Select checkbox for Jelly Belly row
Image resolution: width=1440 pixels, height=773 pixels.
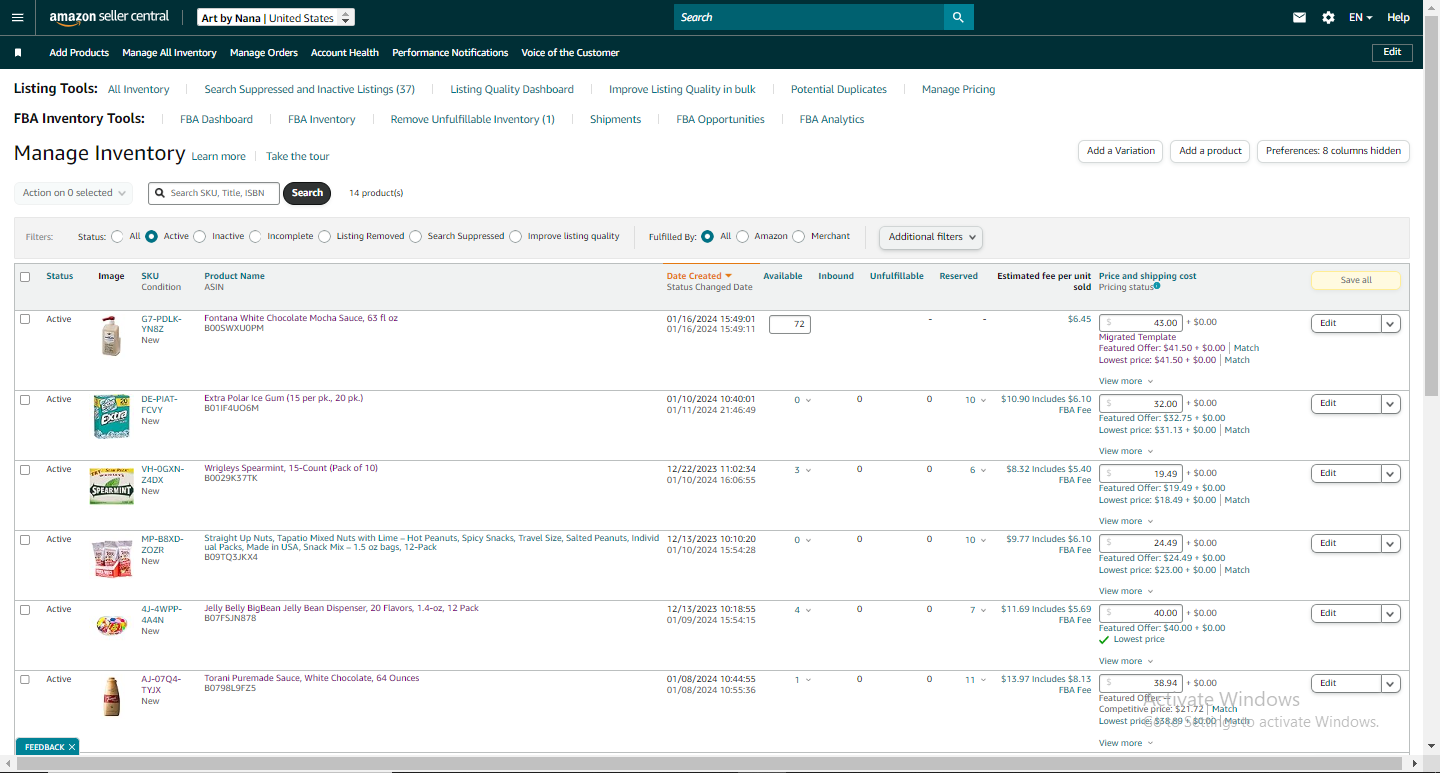point(25,609)
